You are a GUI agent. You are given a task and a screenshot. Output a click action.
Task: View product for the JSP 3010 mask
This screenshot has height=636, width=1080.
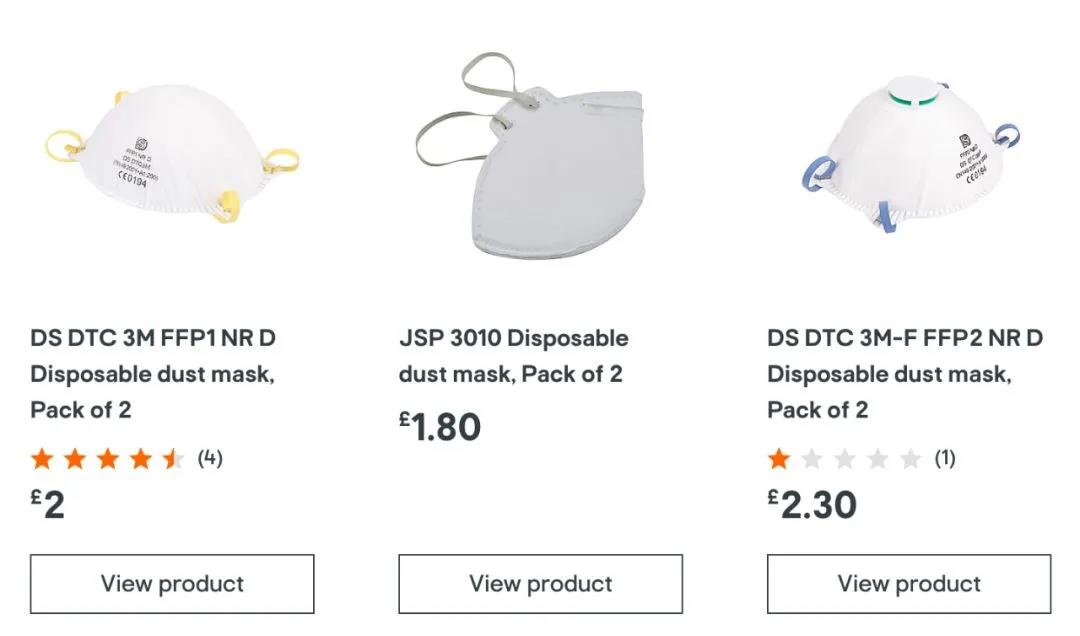click(540, 584)
